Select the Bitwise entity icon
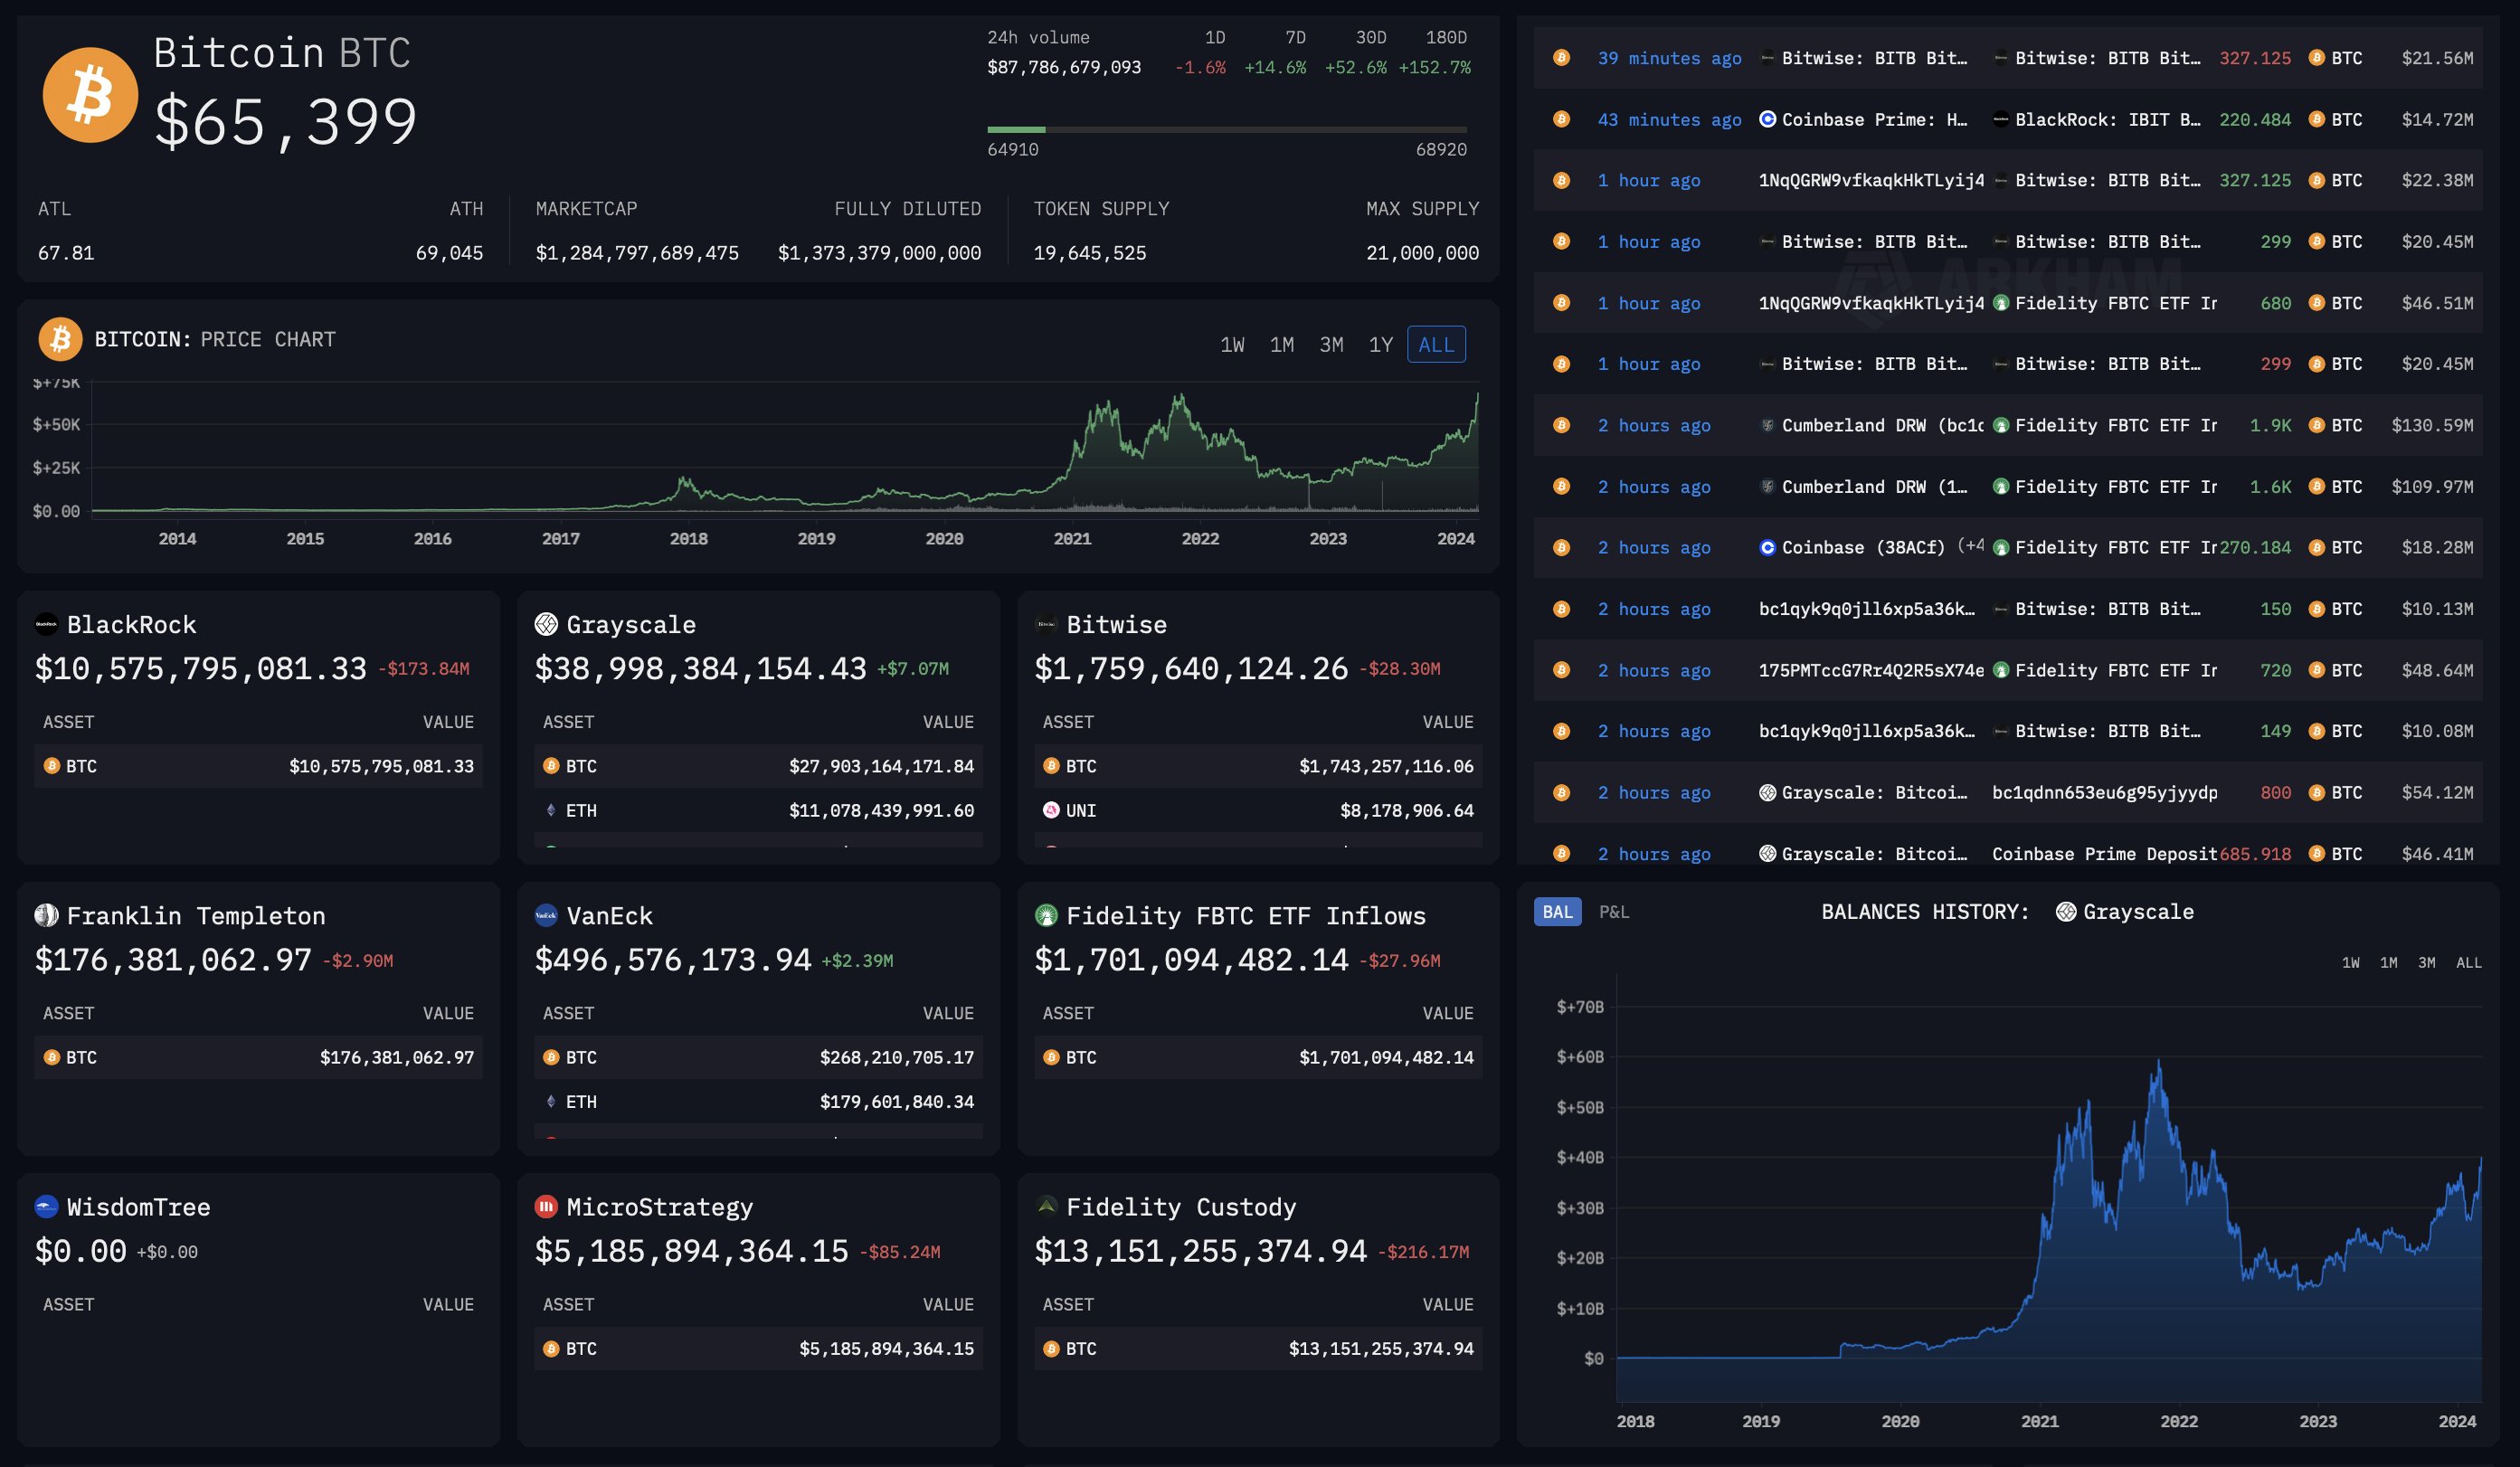The width and height of the screenshot is (2520, 1467). [1046, 624]
